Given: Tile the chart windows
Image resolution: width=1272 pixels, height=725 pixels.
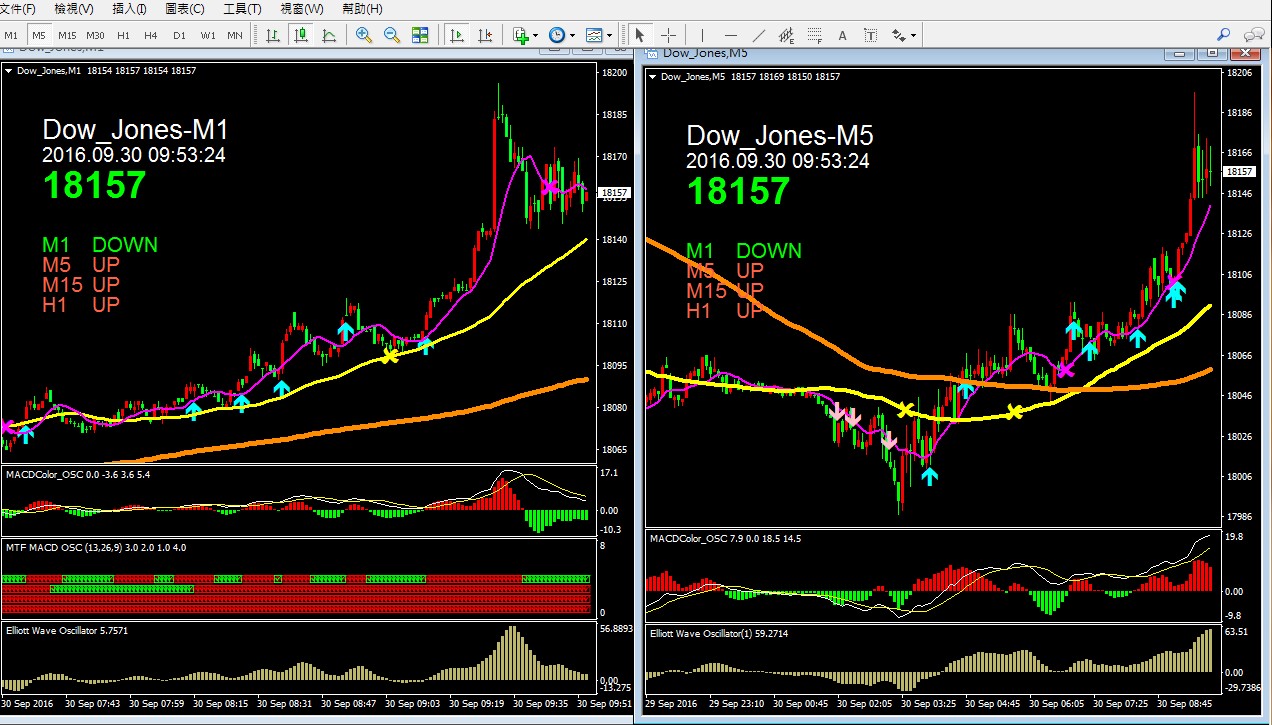Looking at the screenshot, I should click(x=420, y=35).
